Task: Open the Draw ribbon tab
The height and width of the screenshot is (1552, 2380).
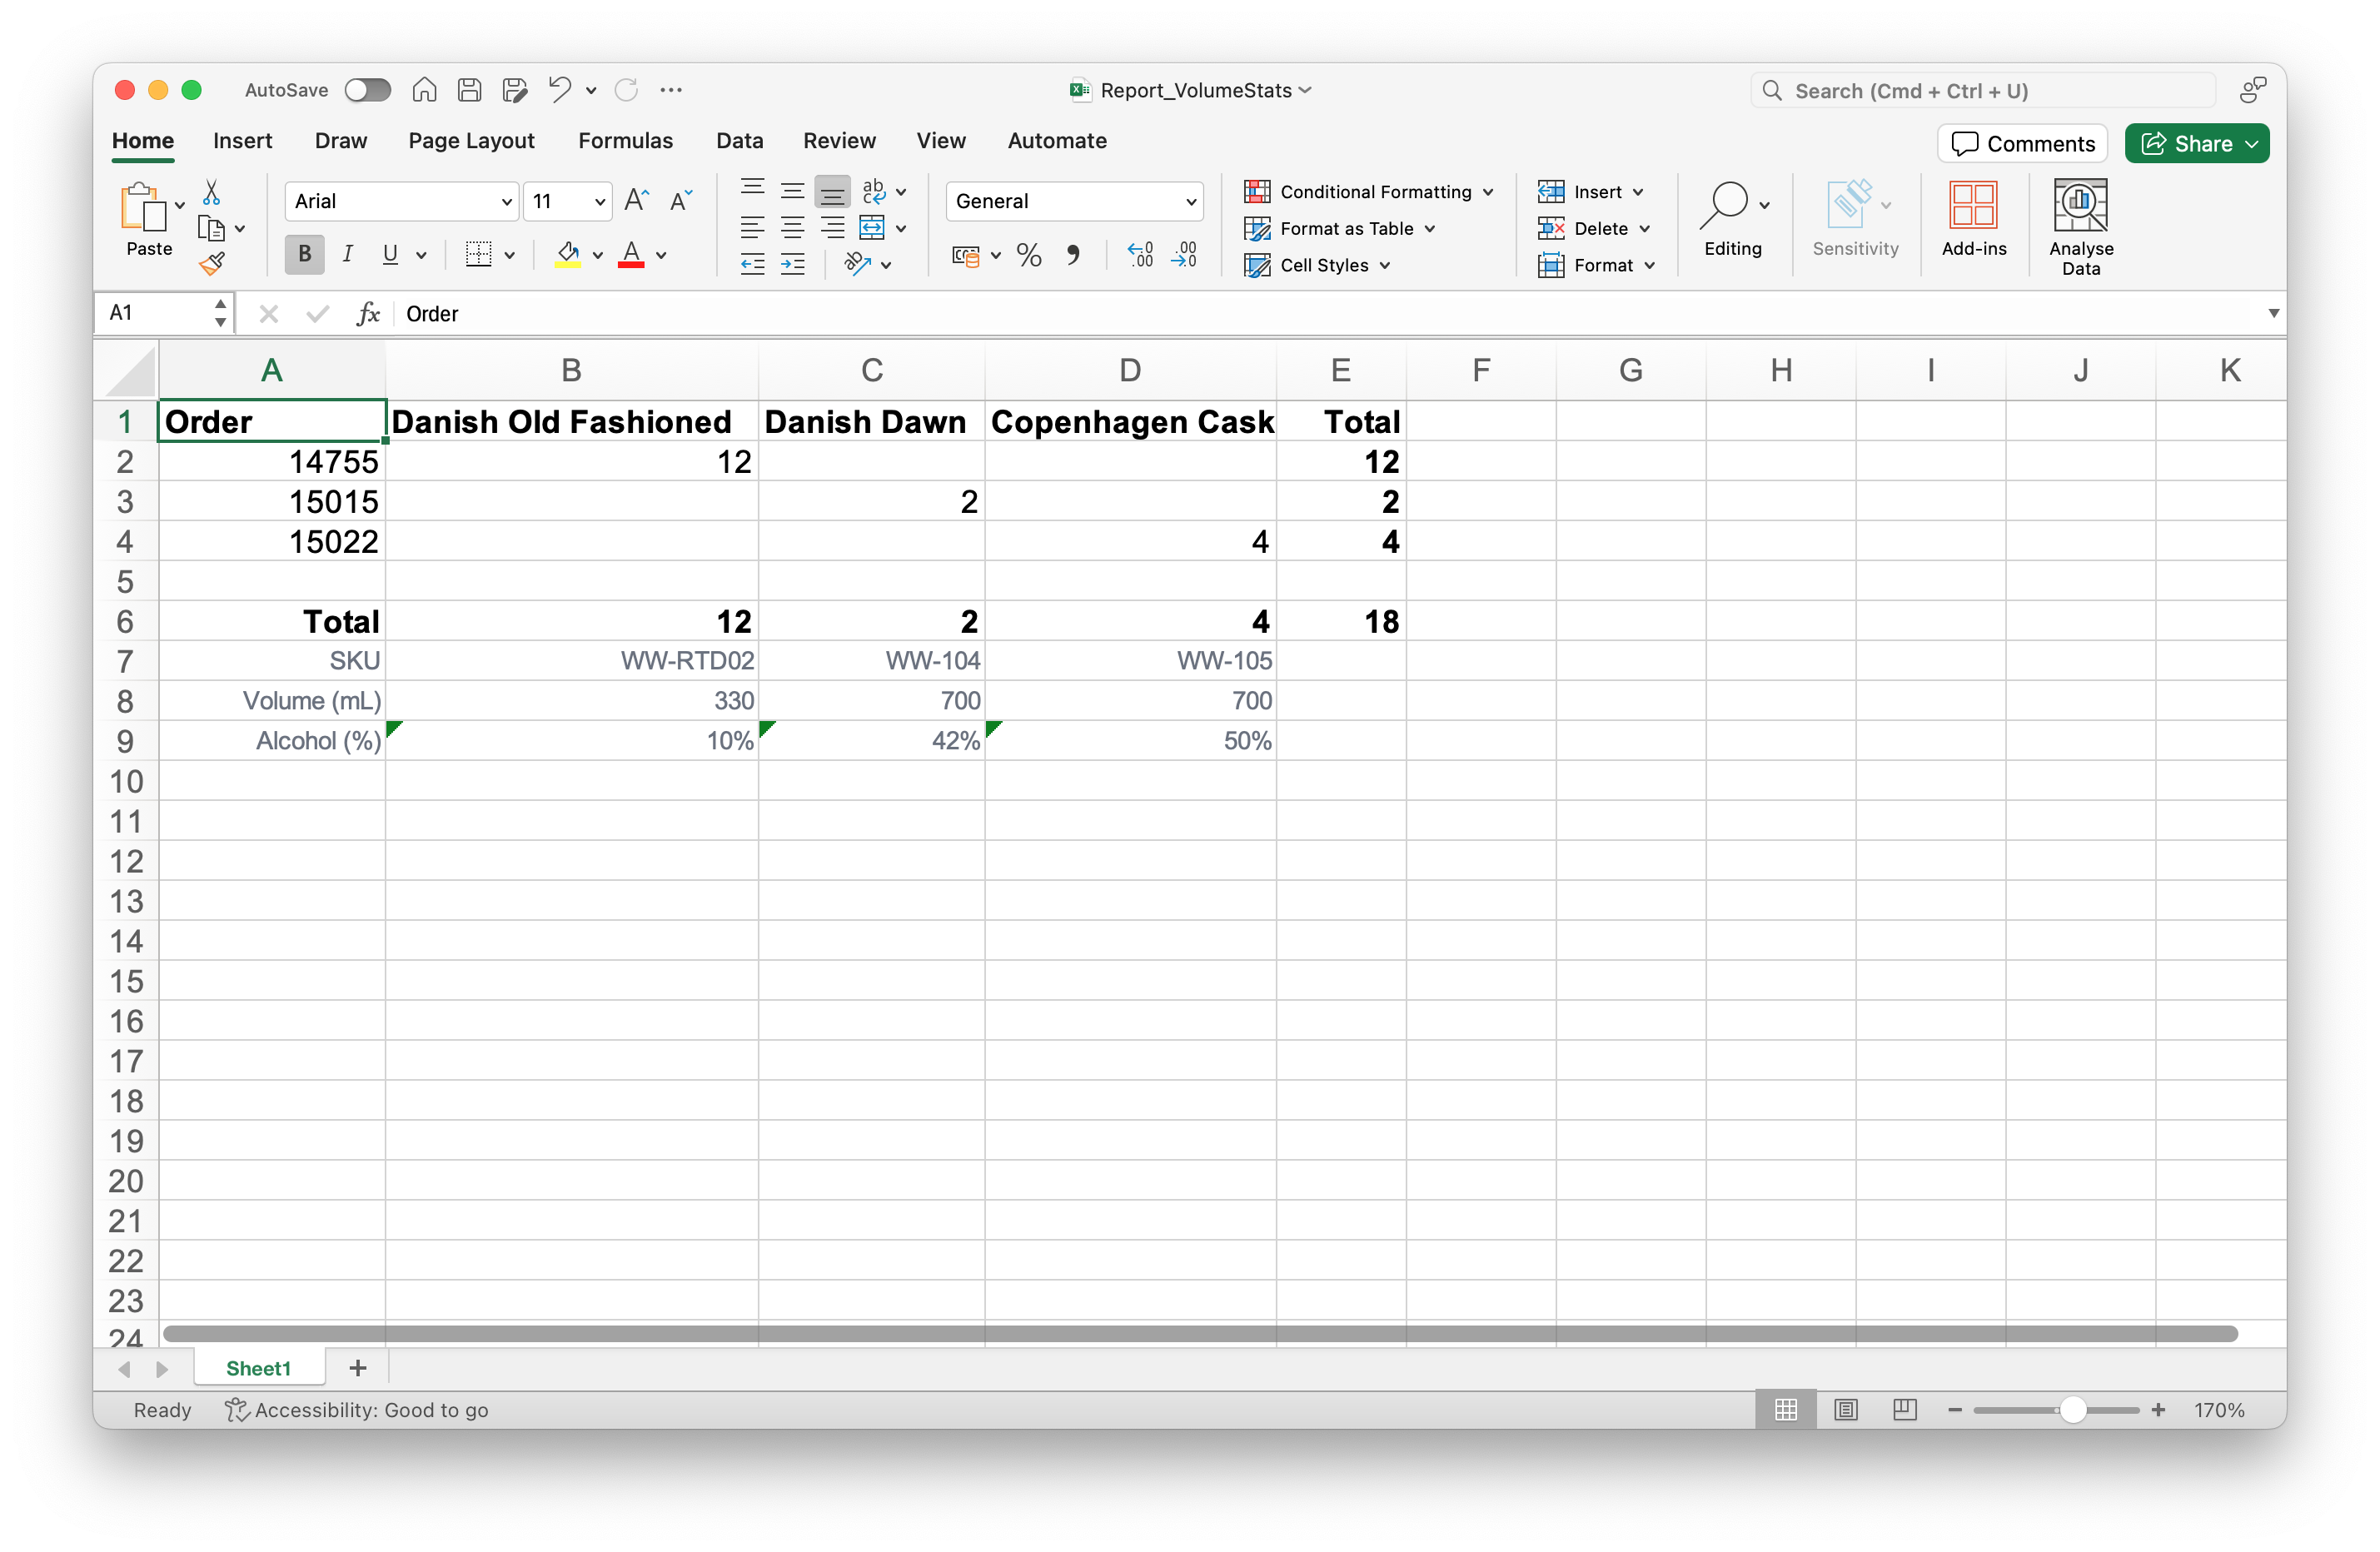Action: pyautogui.click(x=341, y=141)
